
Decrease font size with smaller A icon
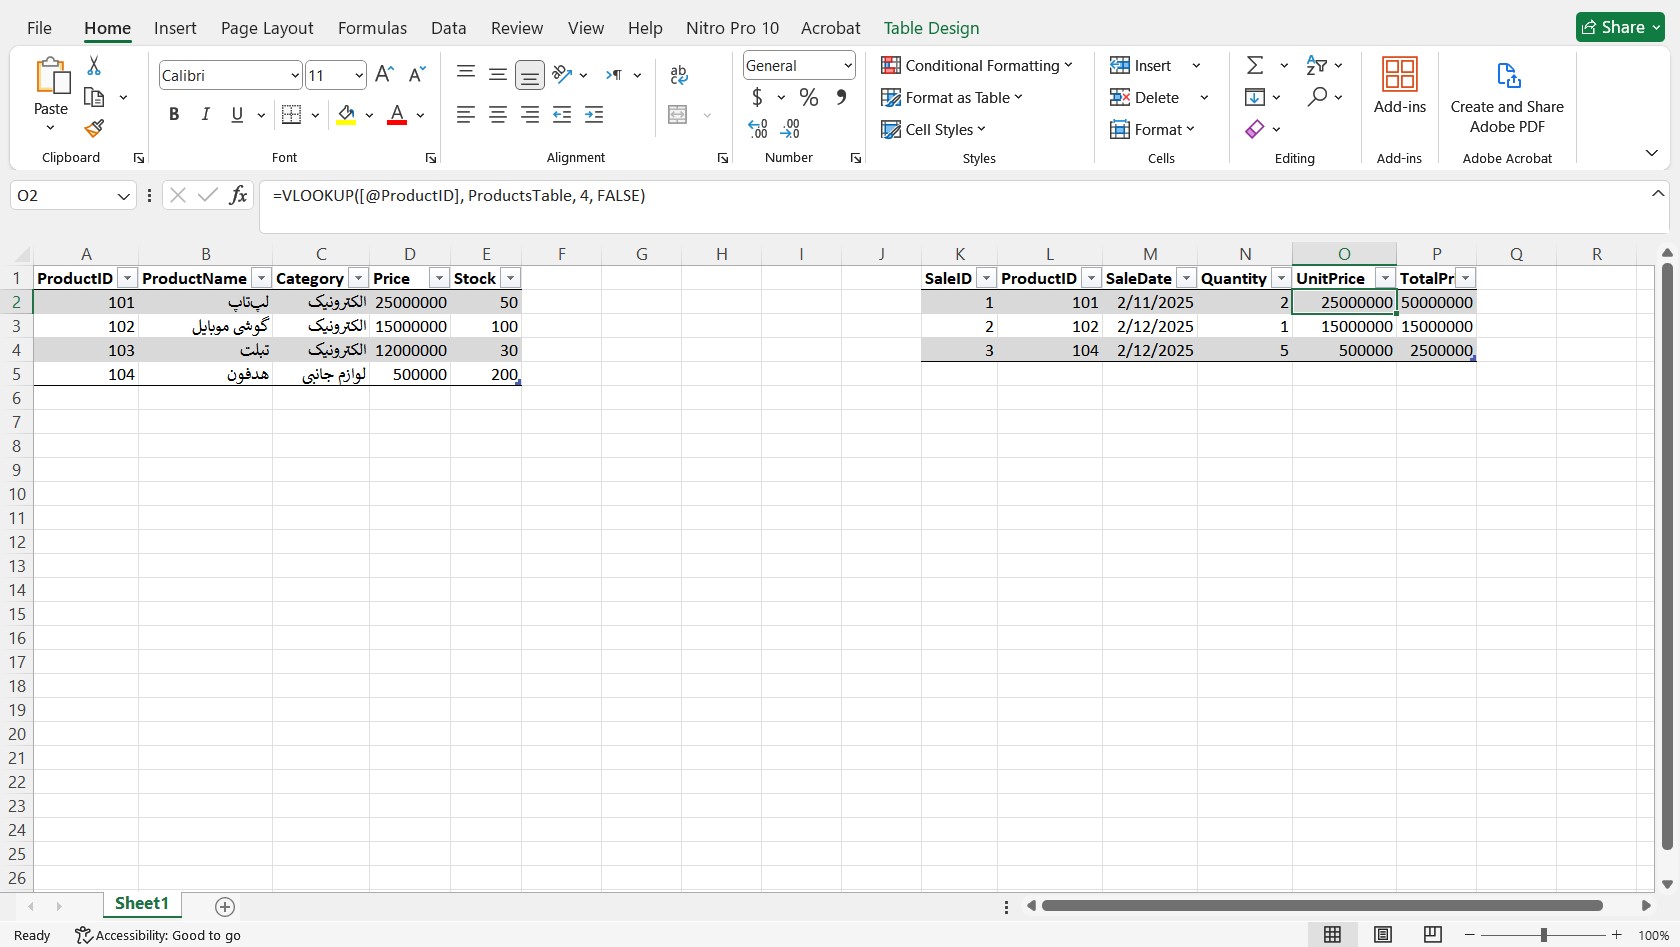[418, 74]
